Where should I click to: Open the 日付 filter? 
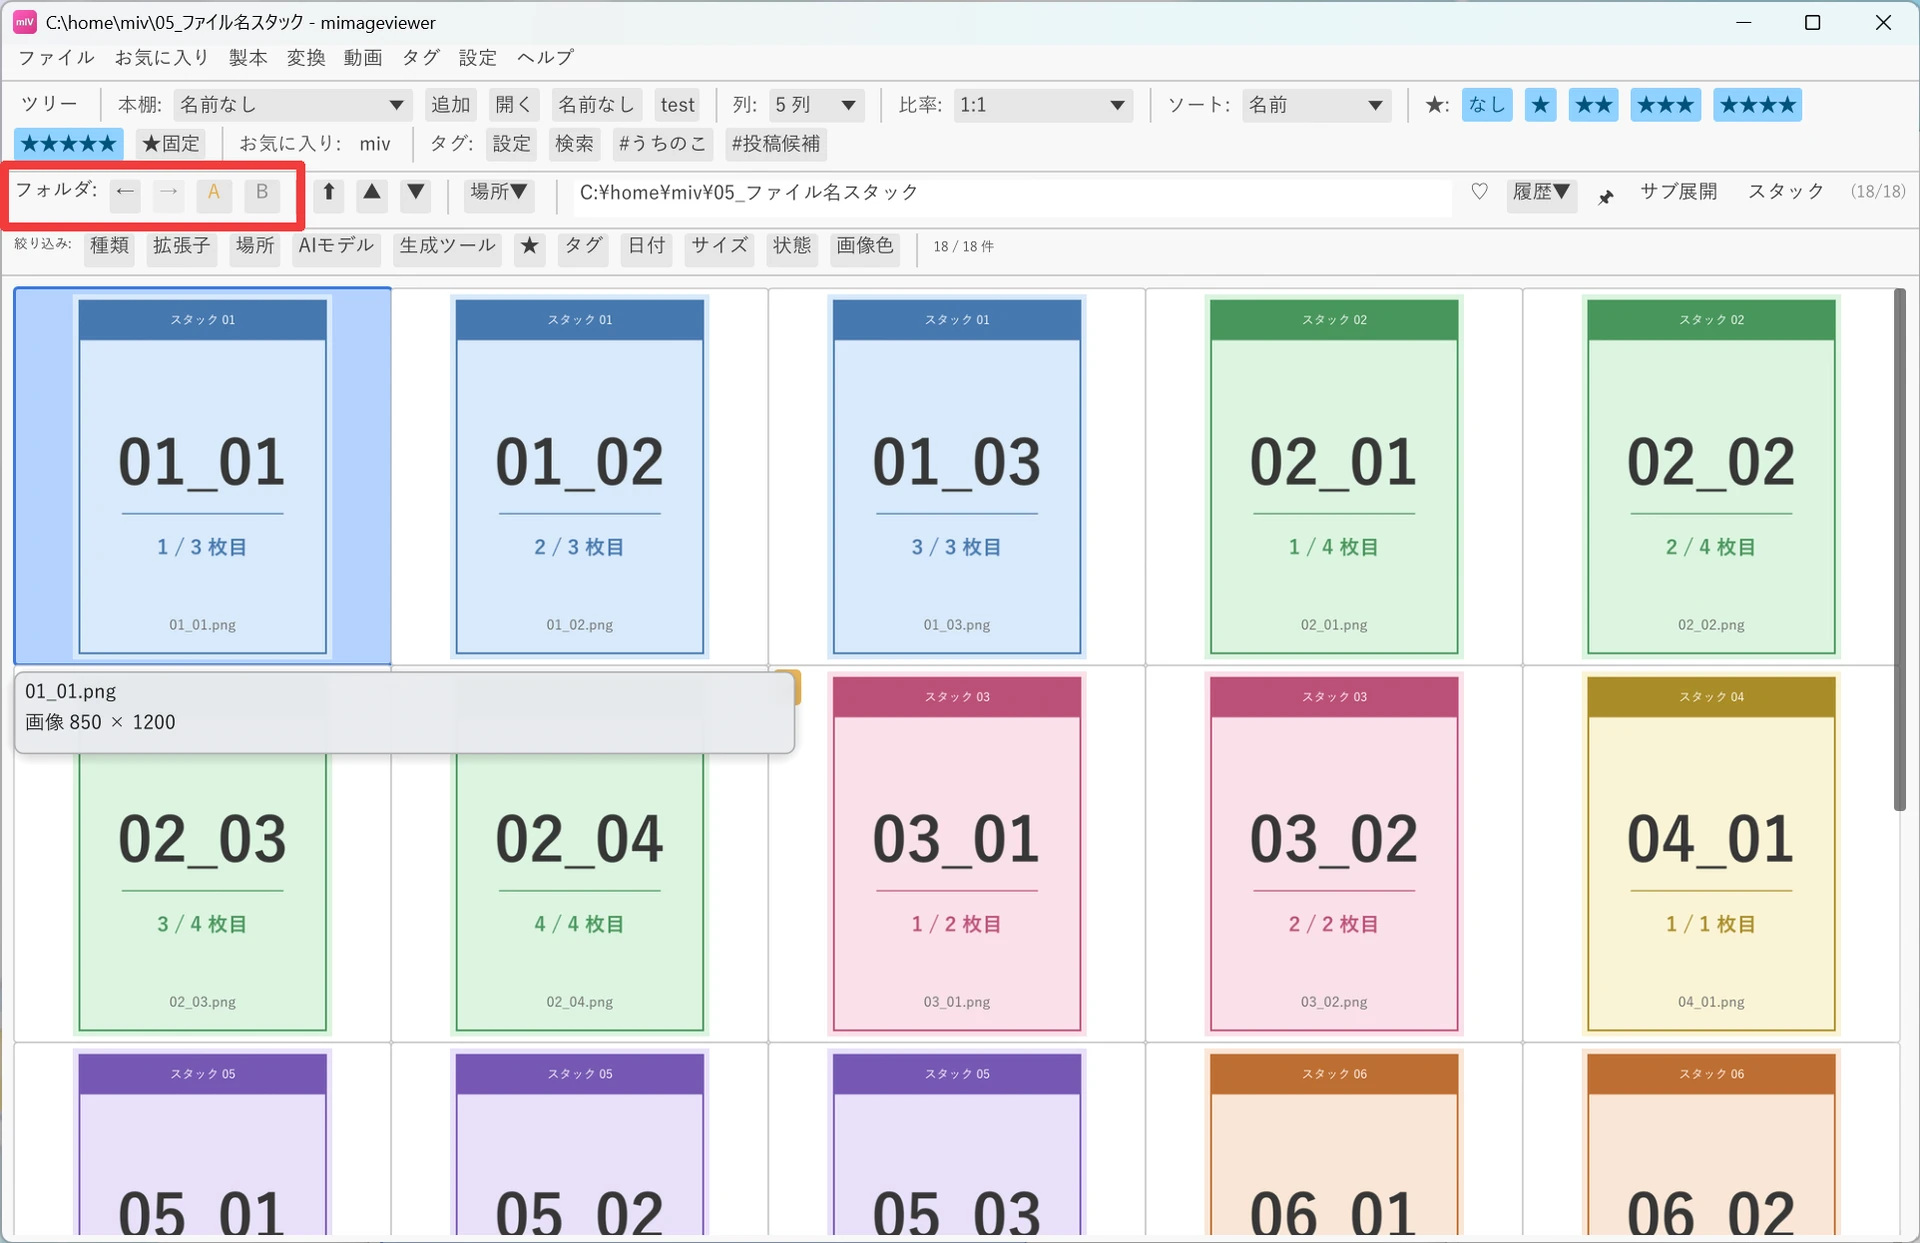[x=647, y=246]
